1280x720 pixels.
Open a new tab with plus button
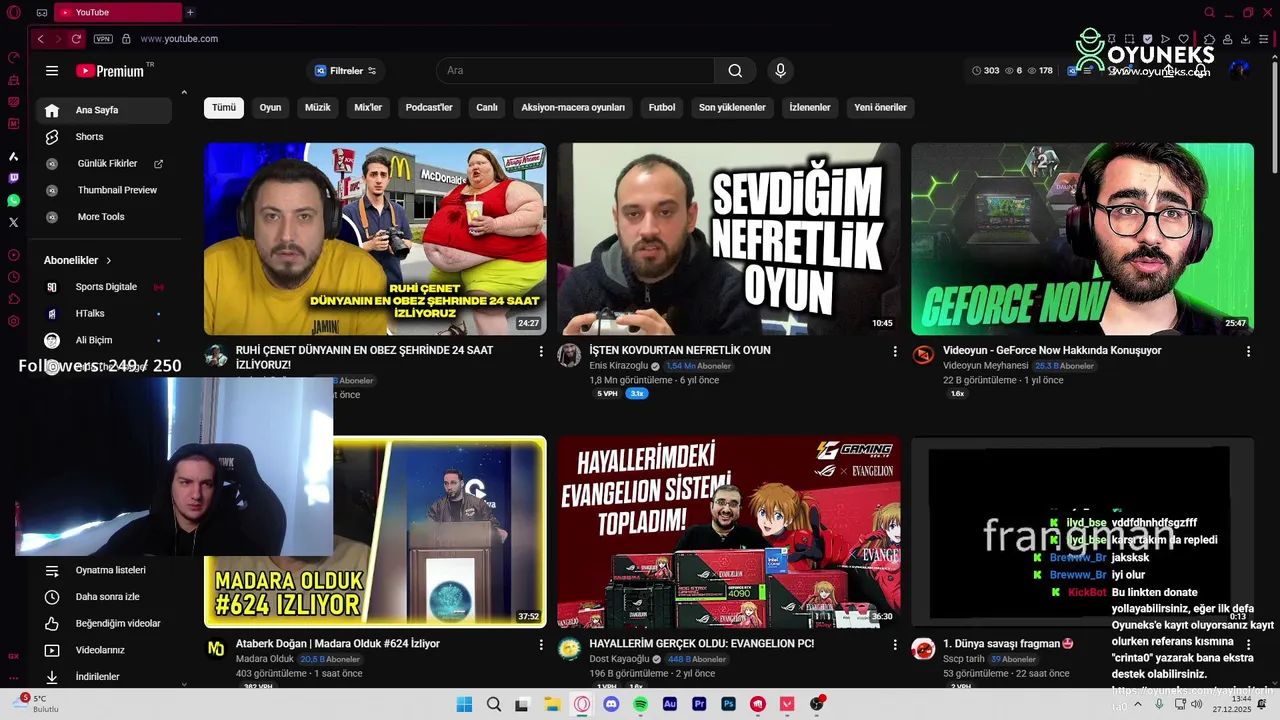click(x=190, y=12)
